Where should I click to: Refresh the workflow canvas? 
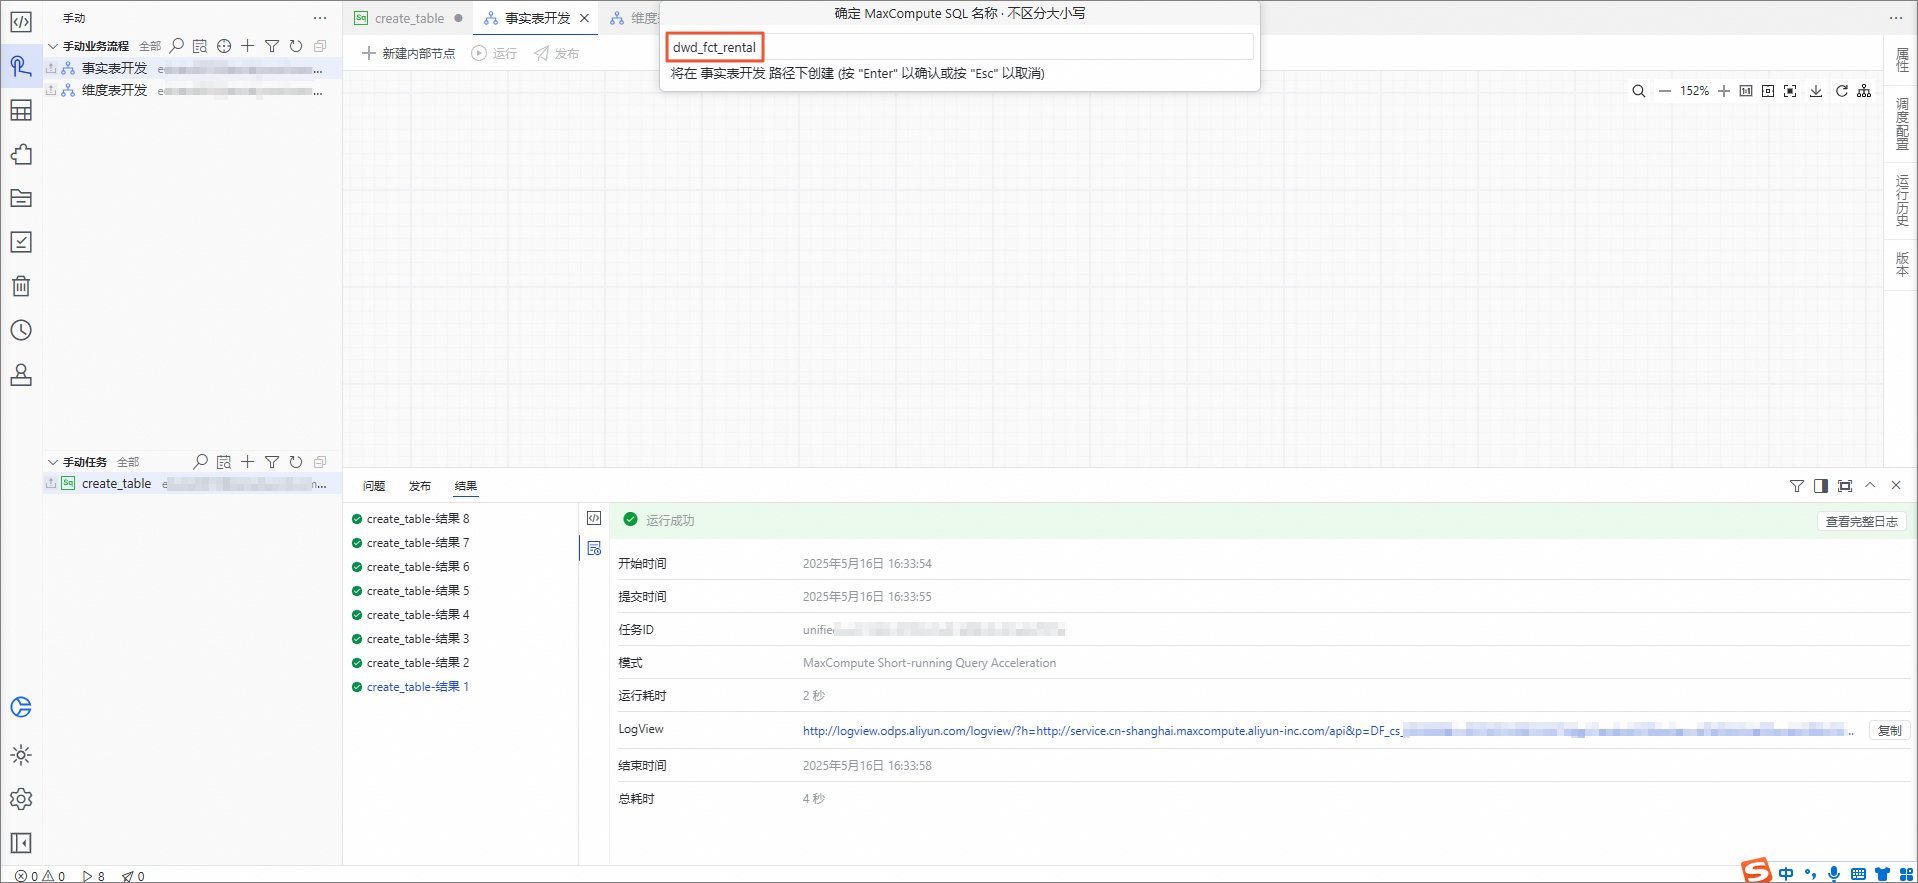click(x=1841, y=91)
